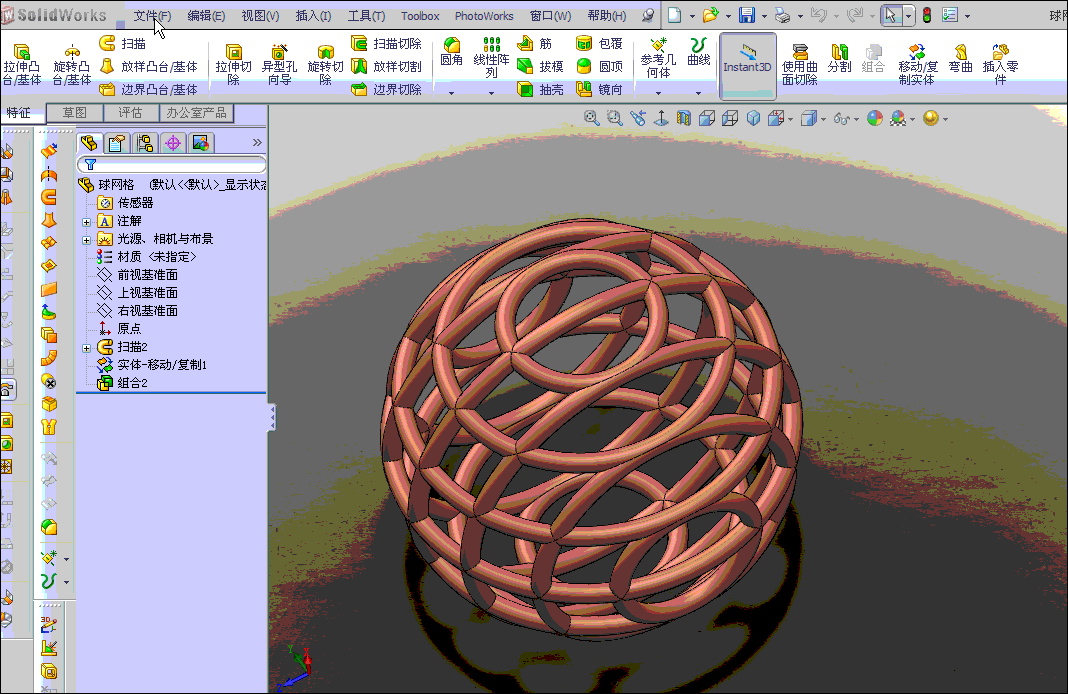Select the Wrap (包覆) tool

pos(599,44)
